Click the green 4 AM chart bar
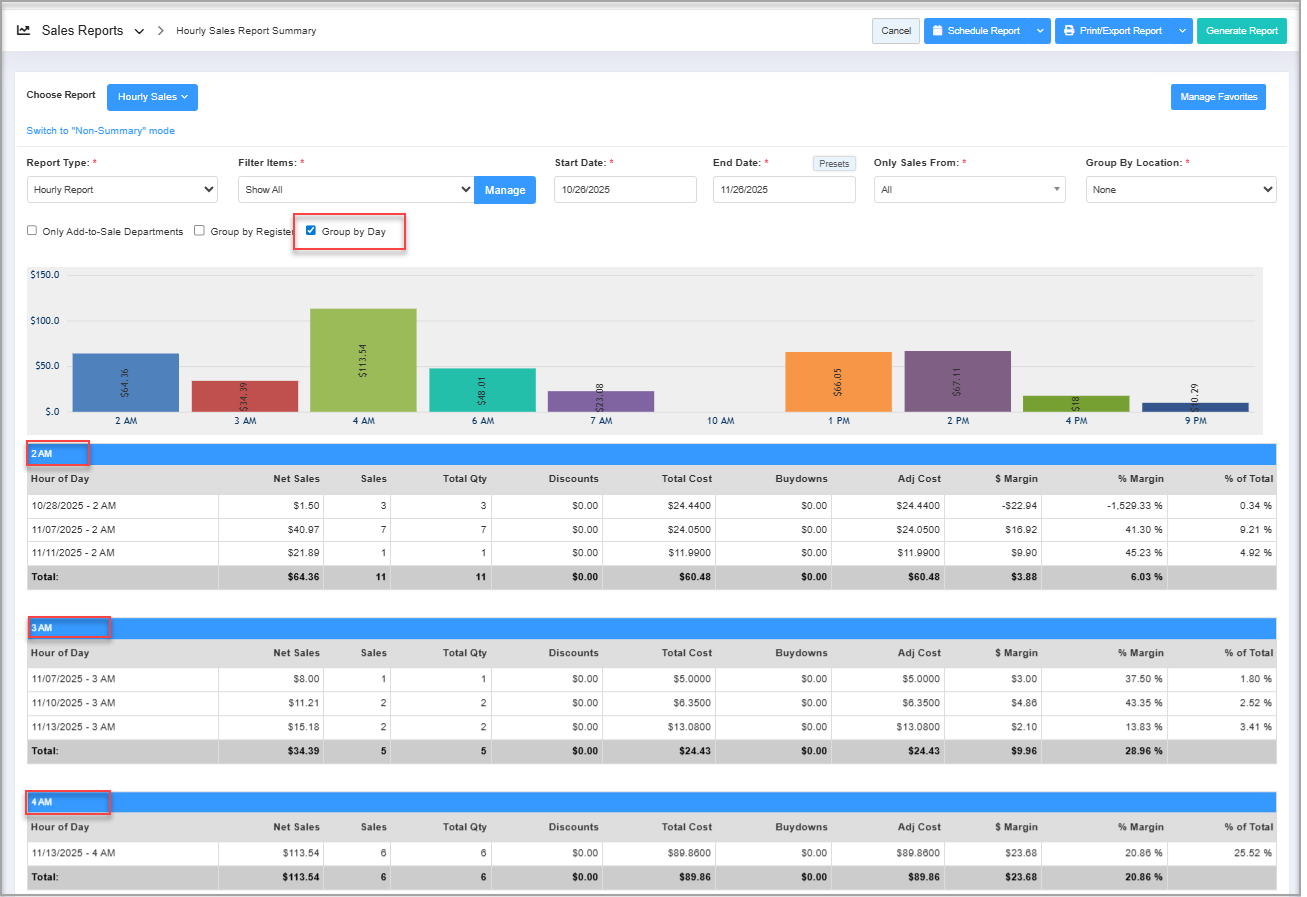The height and width of the screenshot is (897, 1307). coord(363,360)
